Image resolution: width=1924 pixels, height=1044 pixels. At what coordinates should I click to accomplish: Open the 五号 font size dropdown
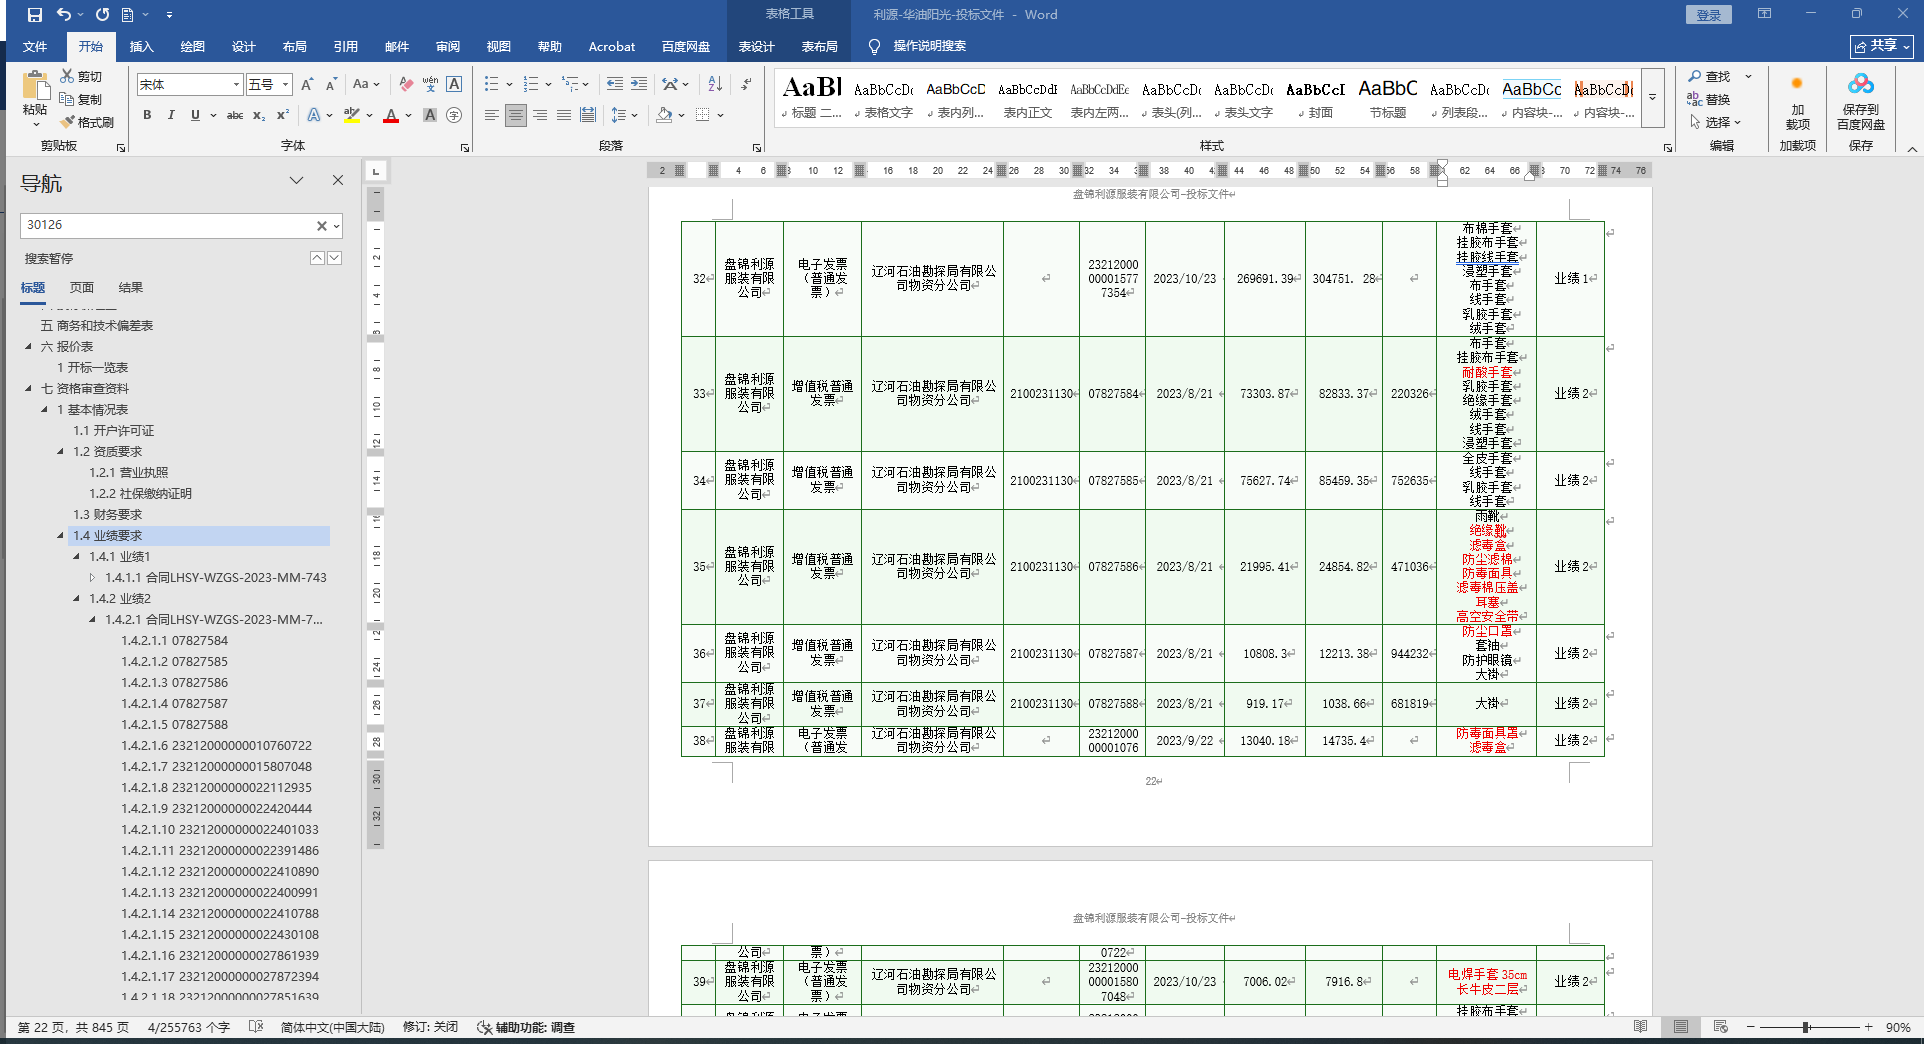(x=286, y=85)
